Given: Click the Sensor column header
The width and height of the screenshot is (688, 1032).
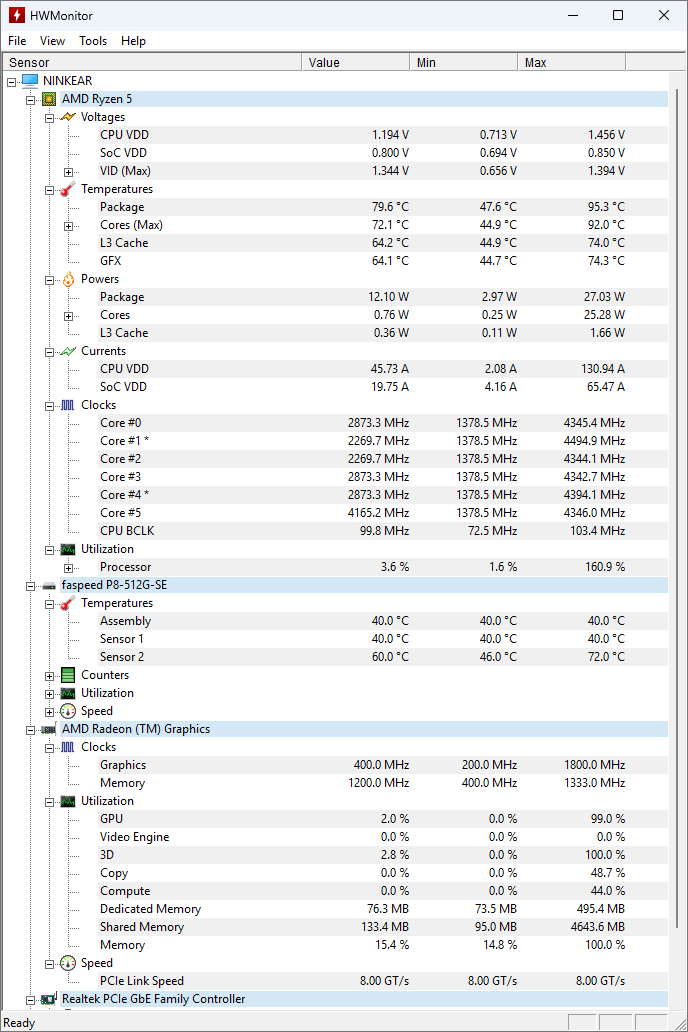Looking at the screenshot, I should [x=150, y=62].
